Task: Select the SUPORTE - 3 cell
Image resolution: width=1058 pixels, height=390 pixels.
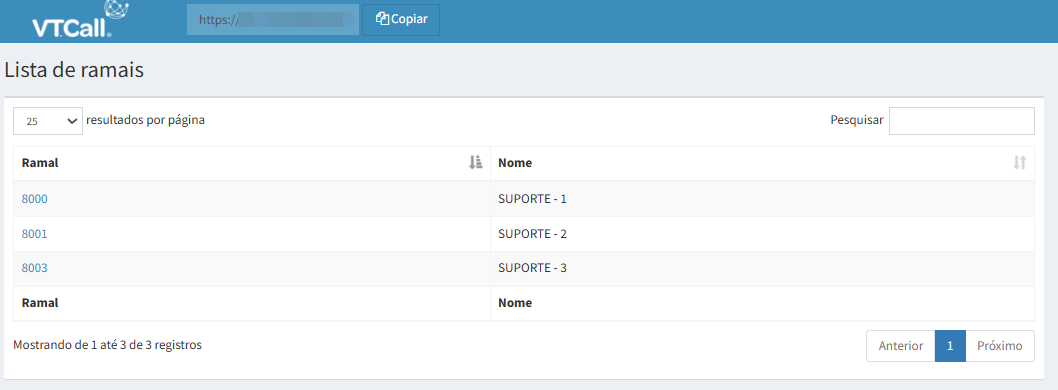Action: pos(762,268)
